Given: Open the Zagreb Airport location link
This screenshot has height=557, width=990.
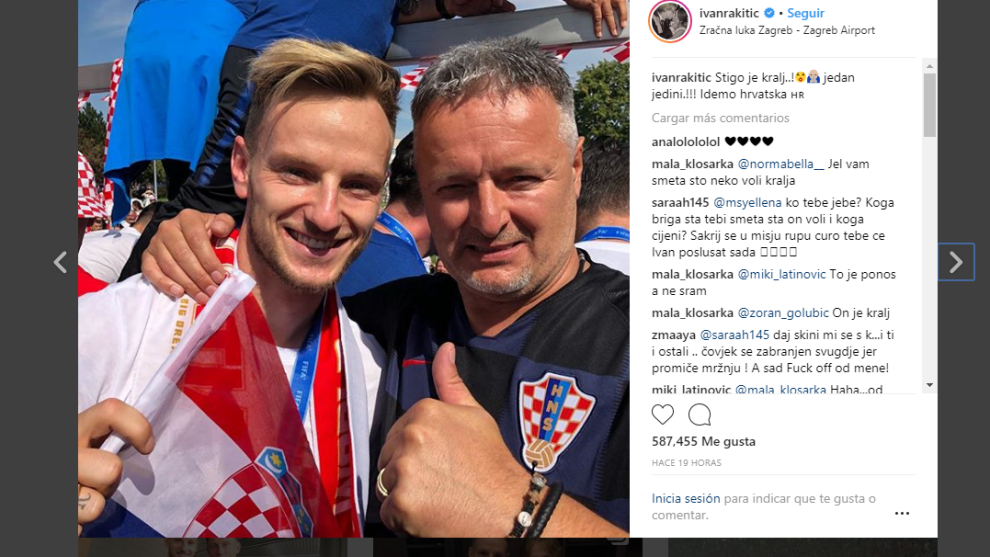Looking at the screenshot, I should 787,30.
